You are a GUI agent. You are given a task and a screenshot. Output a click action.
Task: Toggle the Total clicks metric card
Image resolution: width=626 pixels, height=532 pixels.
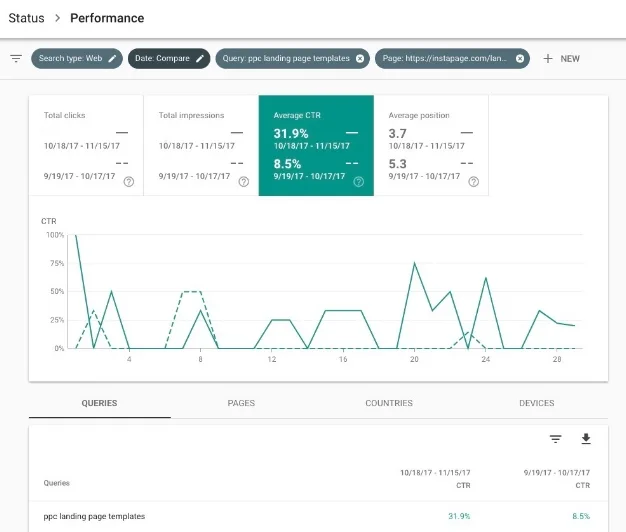(86, 145)
